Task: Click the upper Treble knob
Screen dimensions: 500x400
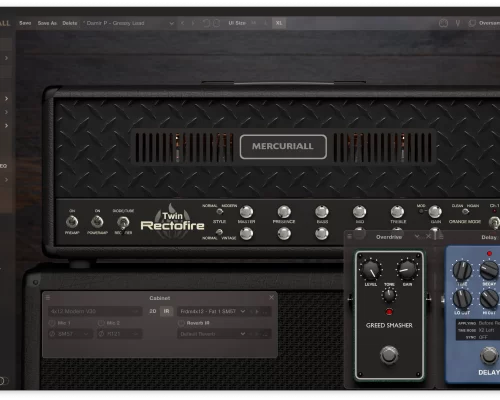Action: (x=397, y=212)
